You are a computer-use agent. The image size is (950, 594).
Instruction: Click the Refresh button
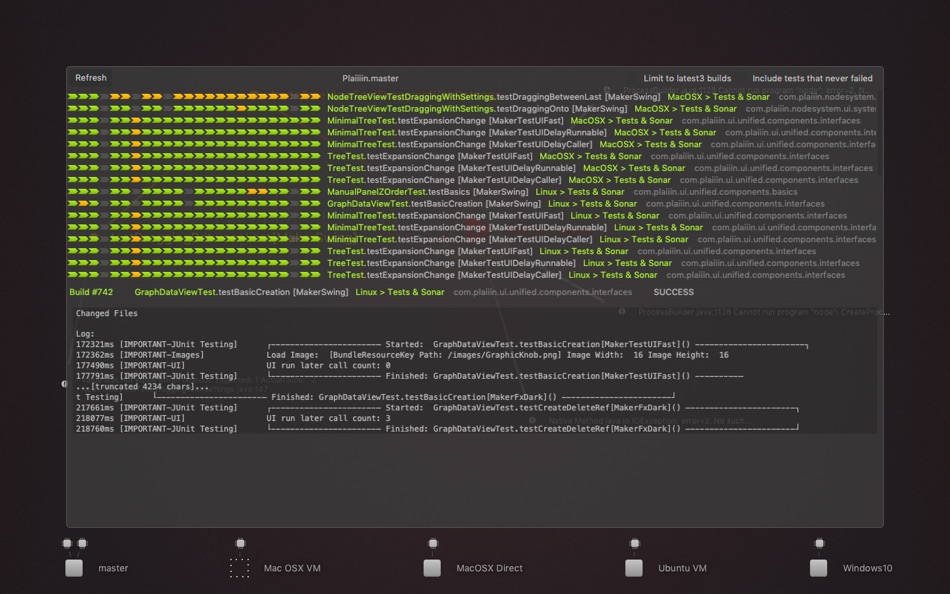[91, 78]
